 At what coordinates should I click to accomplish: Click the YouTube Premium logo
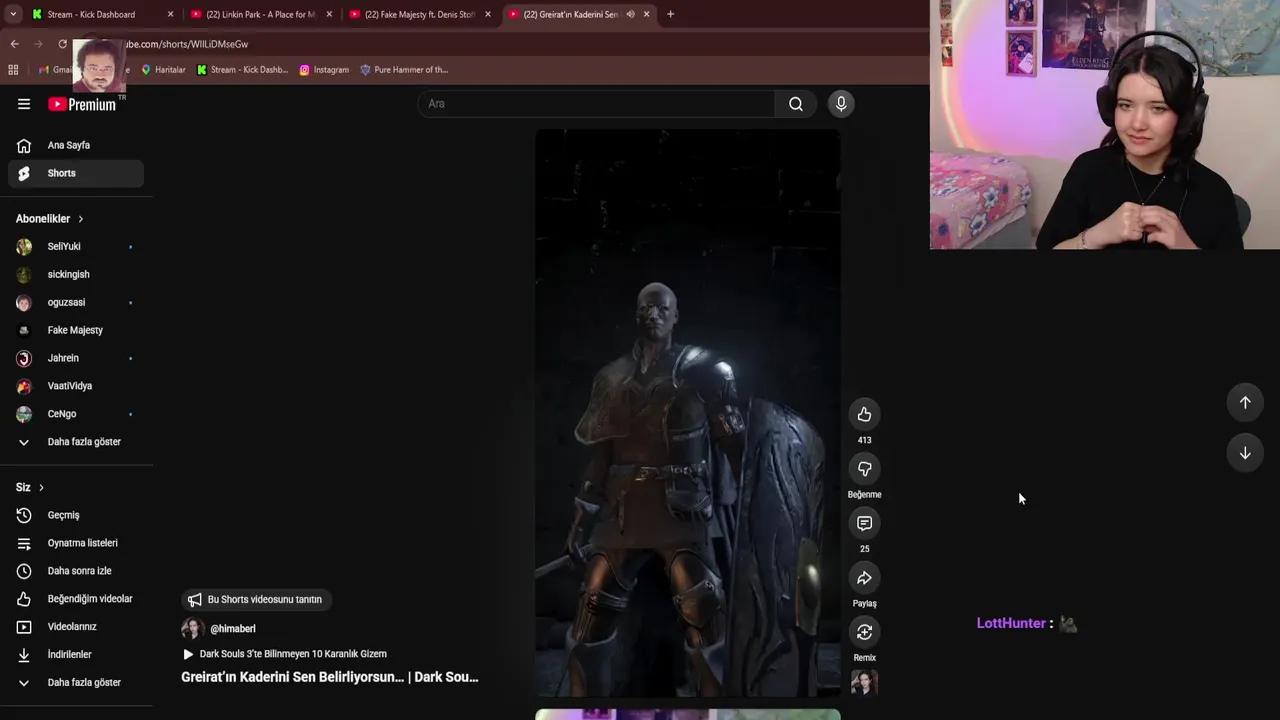[x=82, y=104]
